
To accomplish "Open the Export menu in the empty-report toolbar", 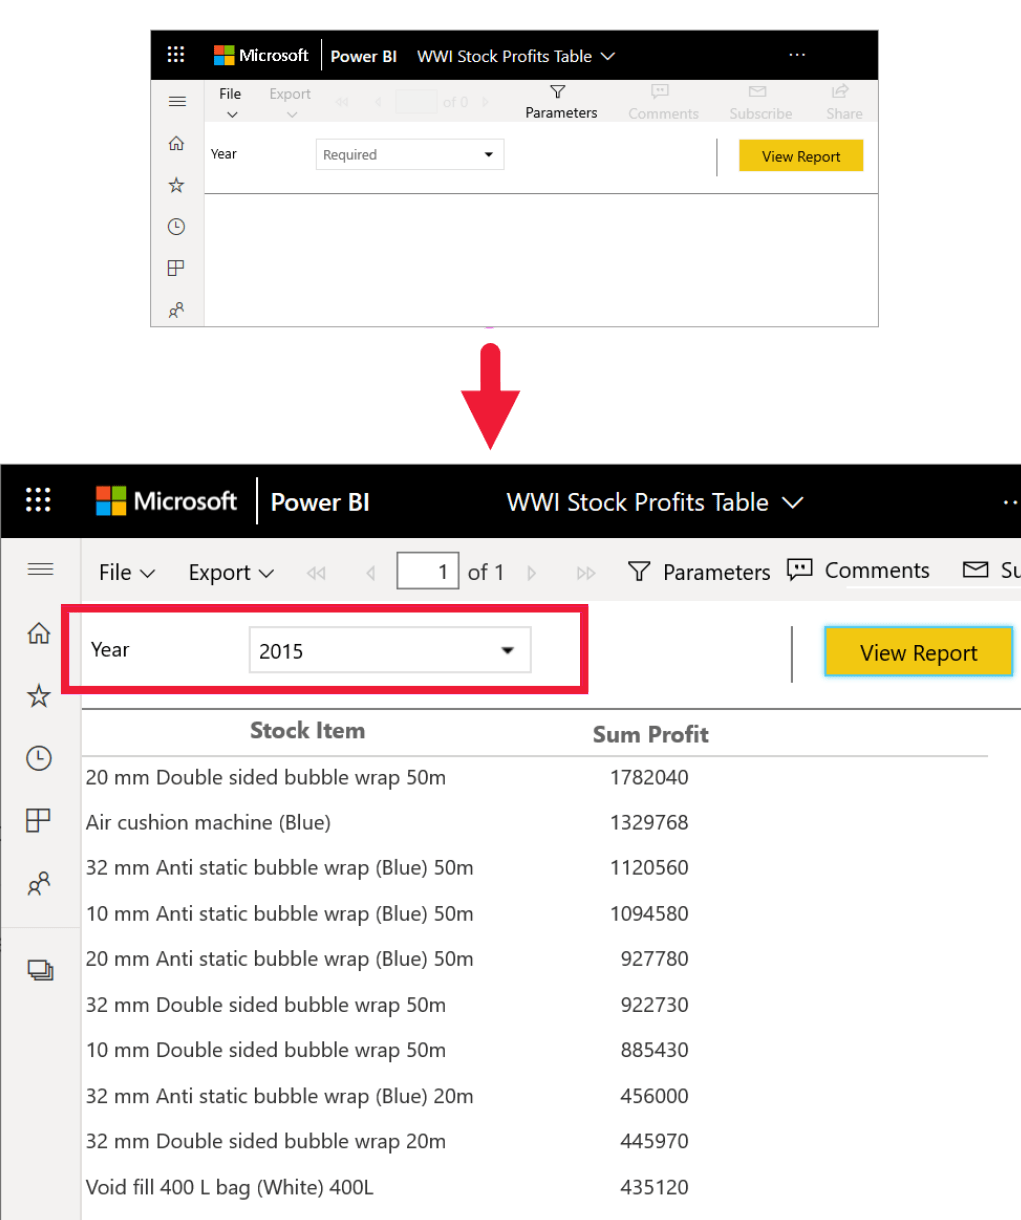I will tap(290, 103).
